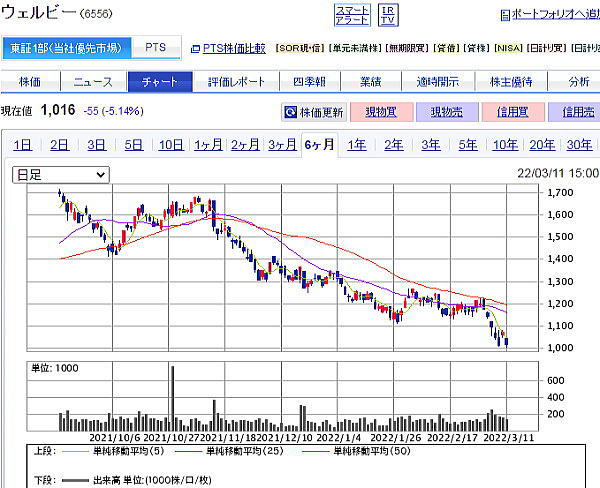This screenshot has height=488, width=600.
Task: Select the 1ヶ月 chart period
Action: pyautogui.click(x=208, y=145)
